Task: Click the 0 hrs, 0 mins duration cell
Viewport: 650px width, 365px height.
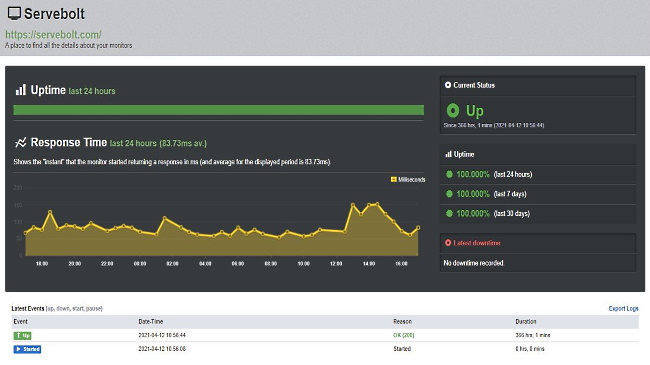Action: (530, 349)
